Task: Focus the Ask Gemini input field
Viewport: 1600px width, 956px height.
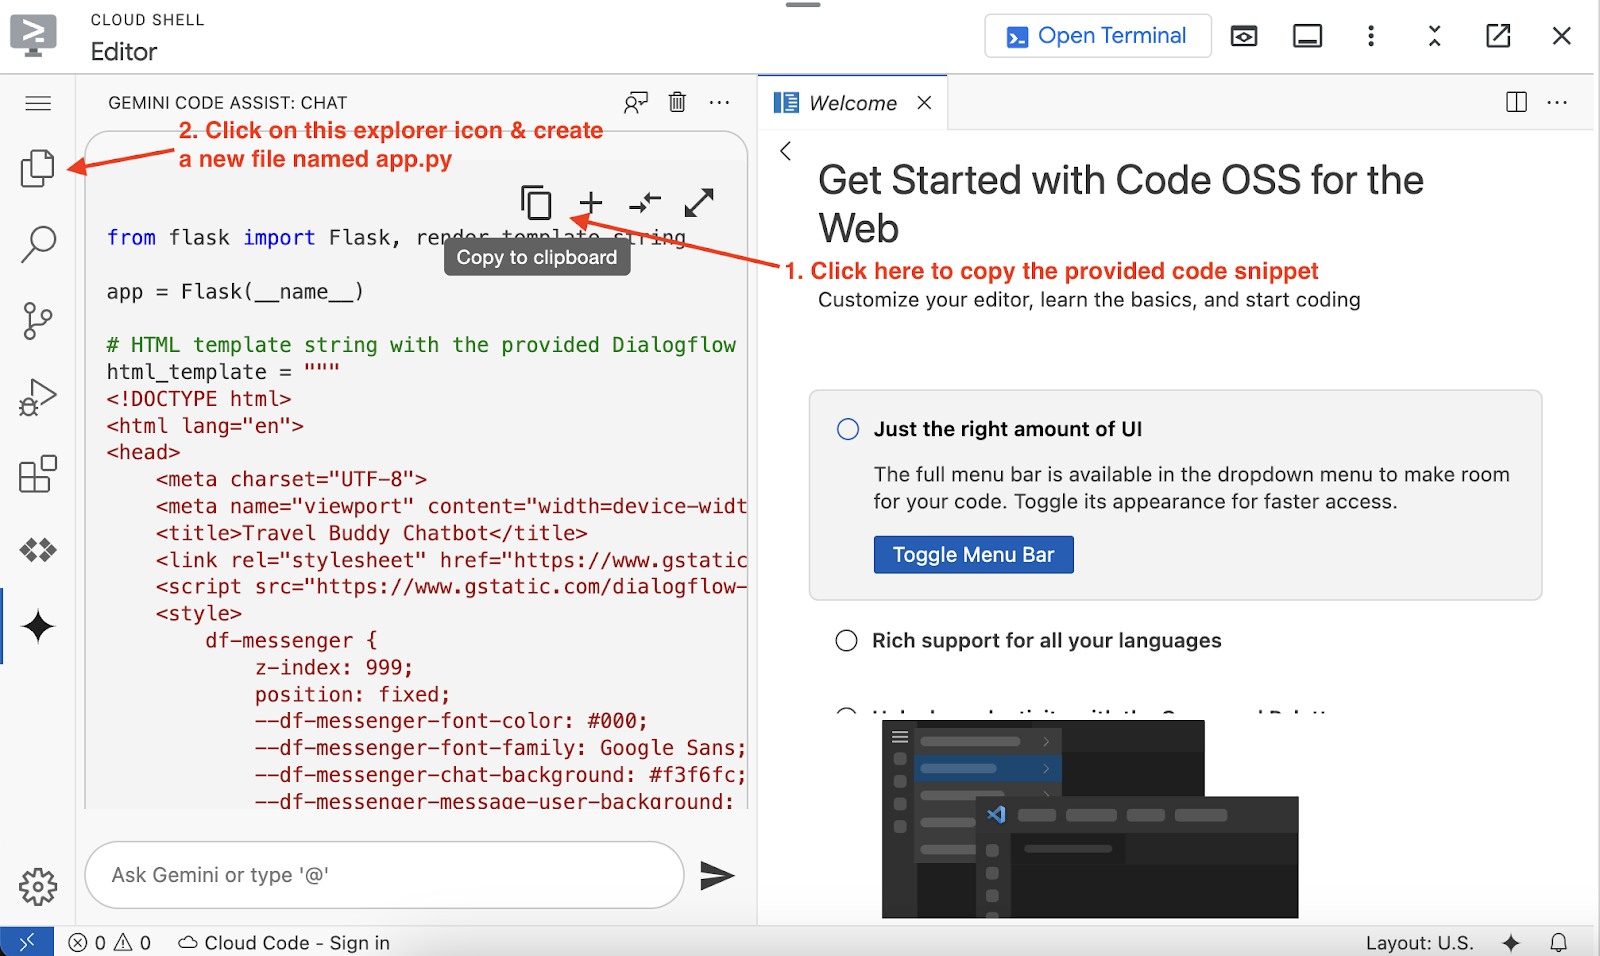Action: 385,875
